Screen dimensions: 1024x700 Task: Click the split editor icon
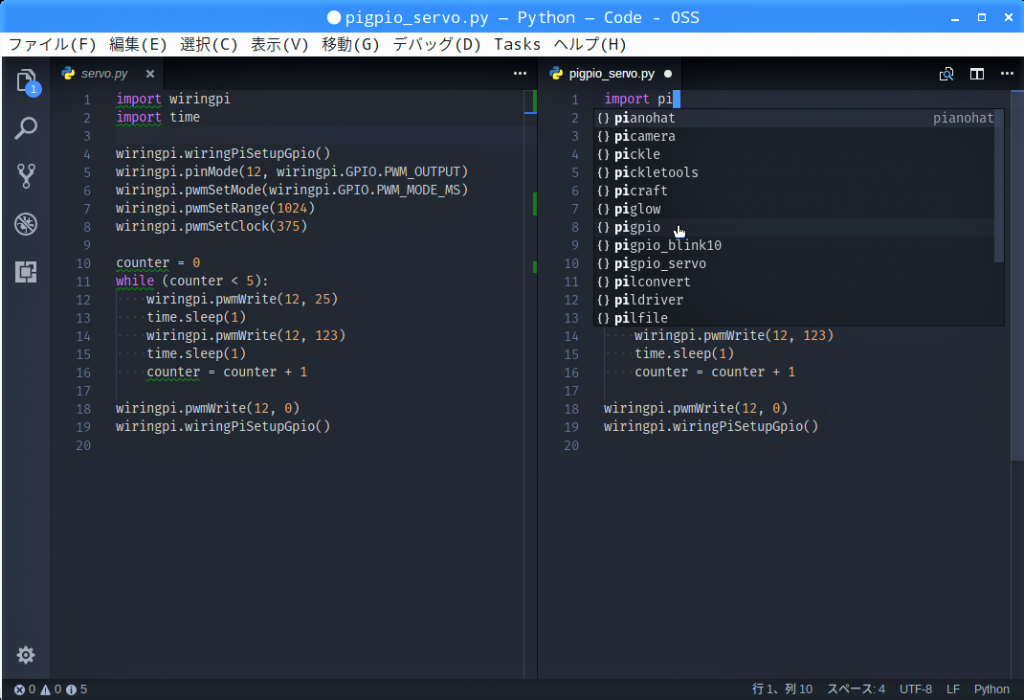[977, 74]
